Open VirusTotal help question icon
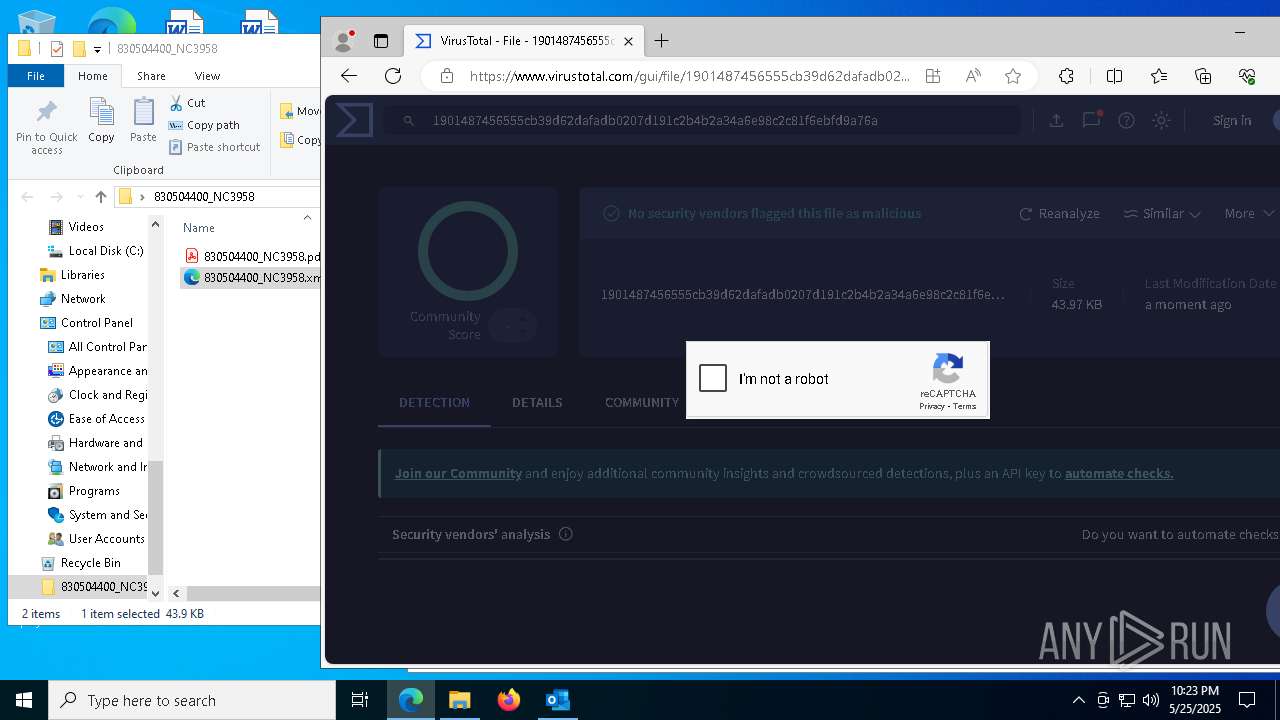This screenshot has width=1280, height=720. 1126,120
